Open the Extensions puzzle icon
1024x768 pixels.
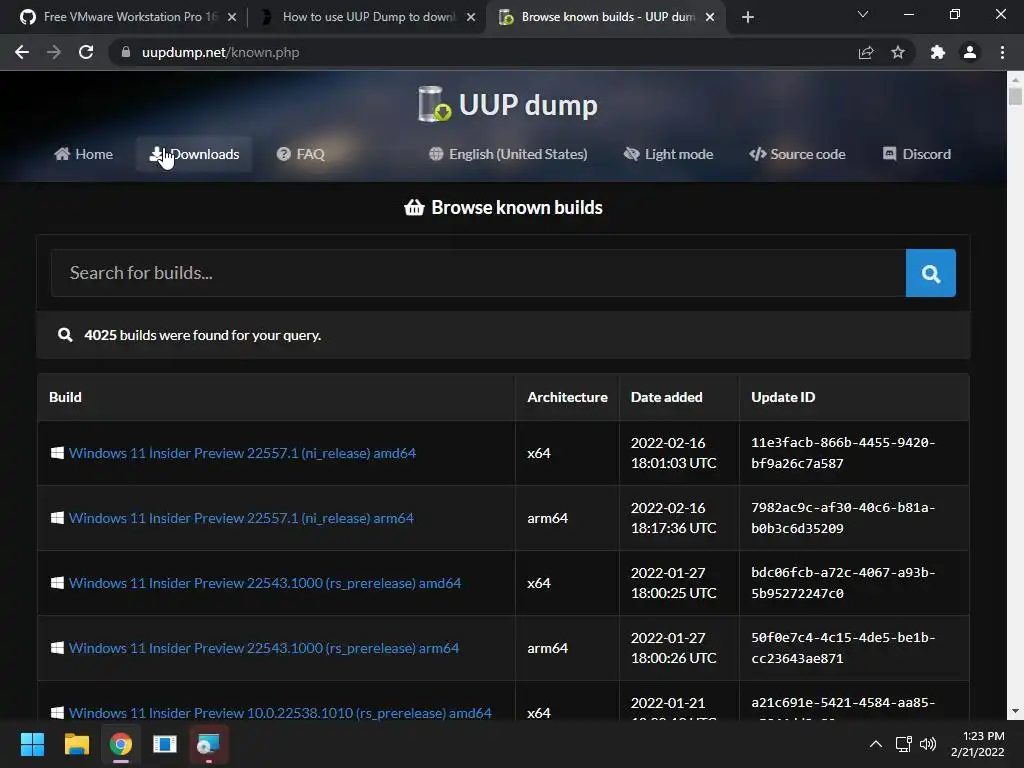(x=938, y=52)
